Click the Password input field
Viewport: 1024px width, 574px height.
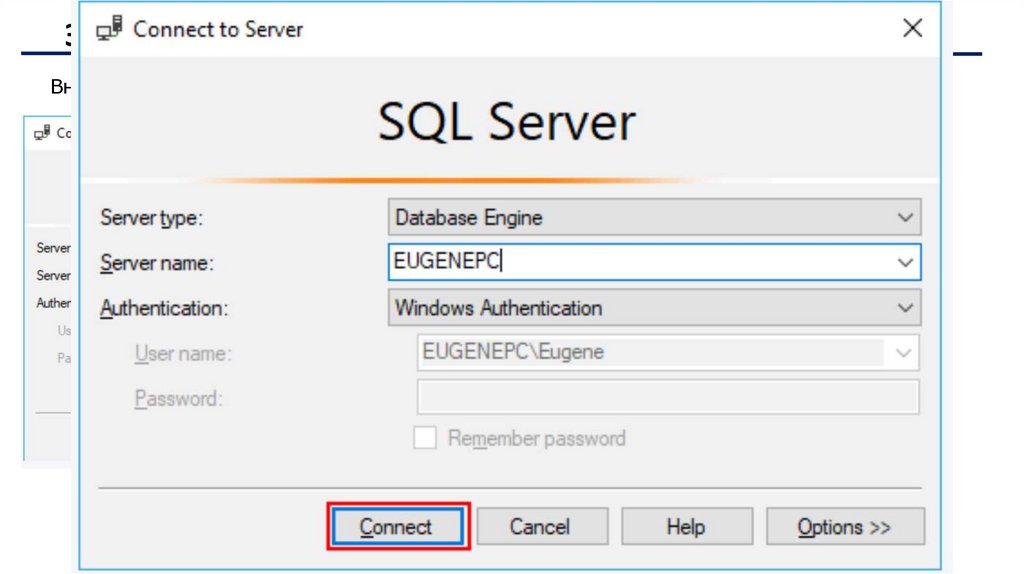point(667,397)
